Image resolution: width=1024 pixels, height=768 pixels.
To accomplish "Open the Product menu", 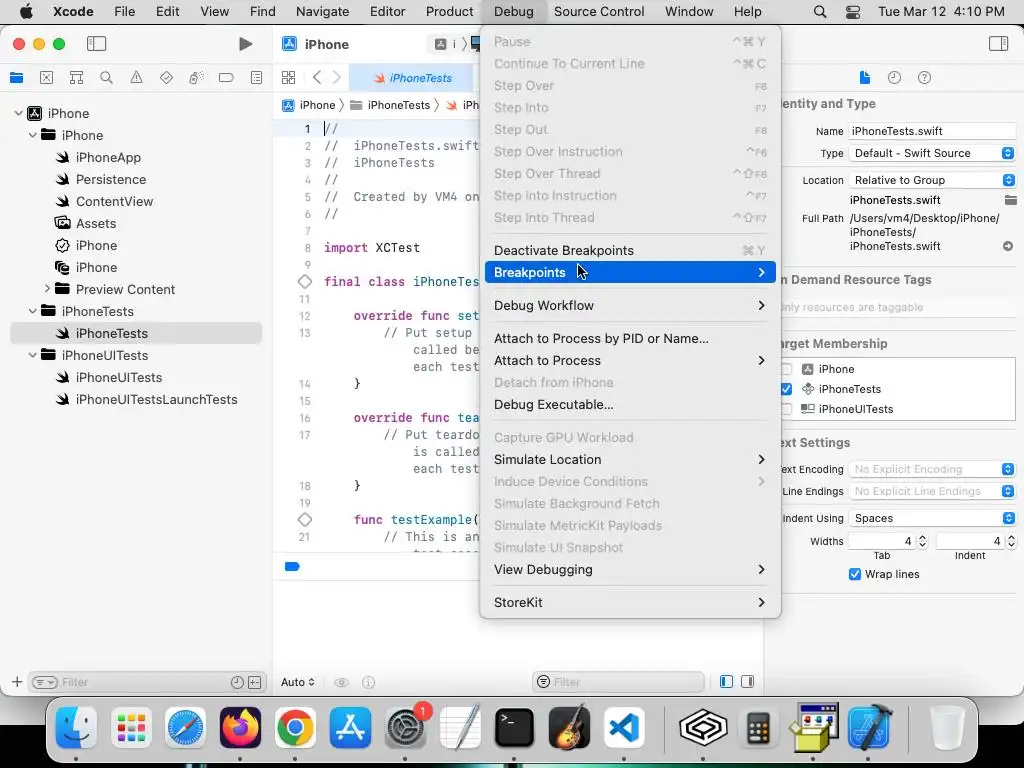I will point(449,12).
